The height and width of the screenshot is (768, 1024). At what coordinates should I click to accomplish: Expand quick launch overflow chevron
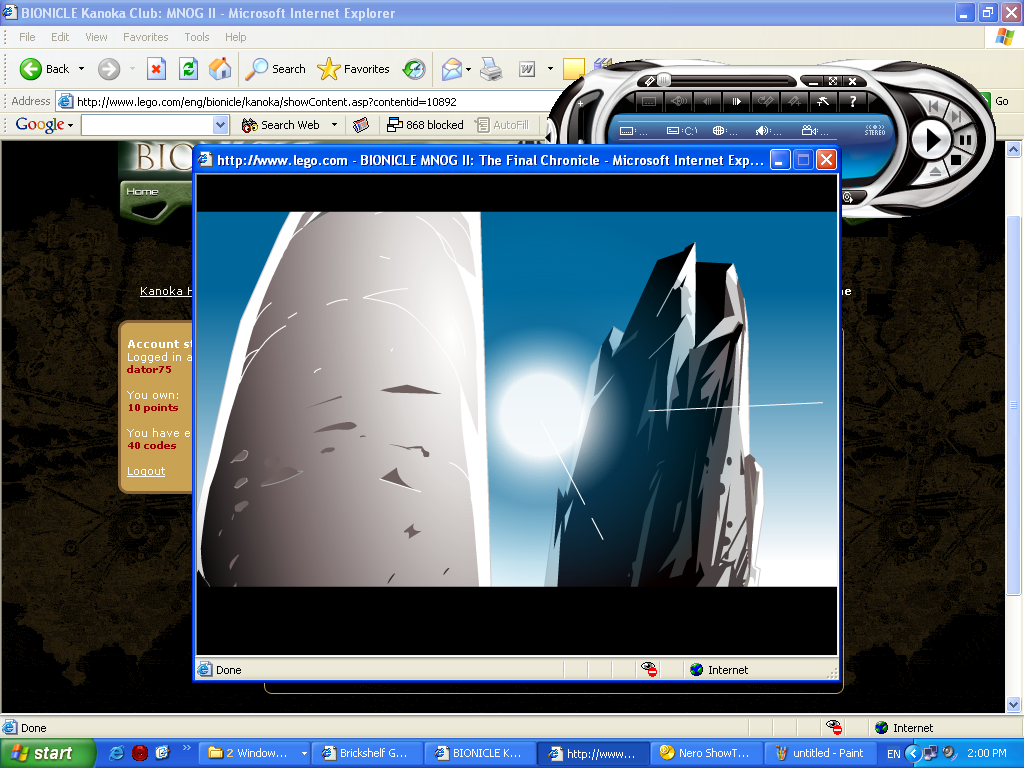(187, 748)
